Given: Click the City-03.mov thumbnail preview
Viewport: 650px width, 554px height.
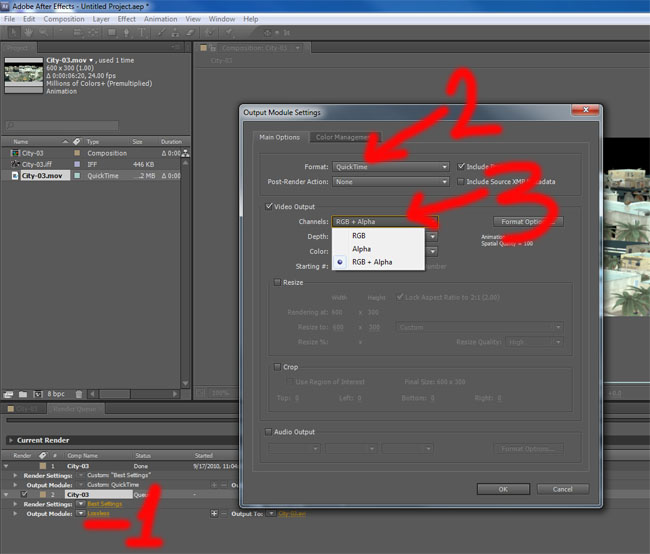Looking at the screenshot, I should tap(24, 75).
